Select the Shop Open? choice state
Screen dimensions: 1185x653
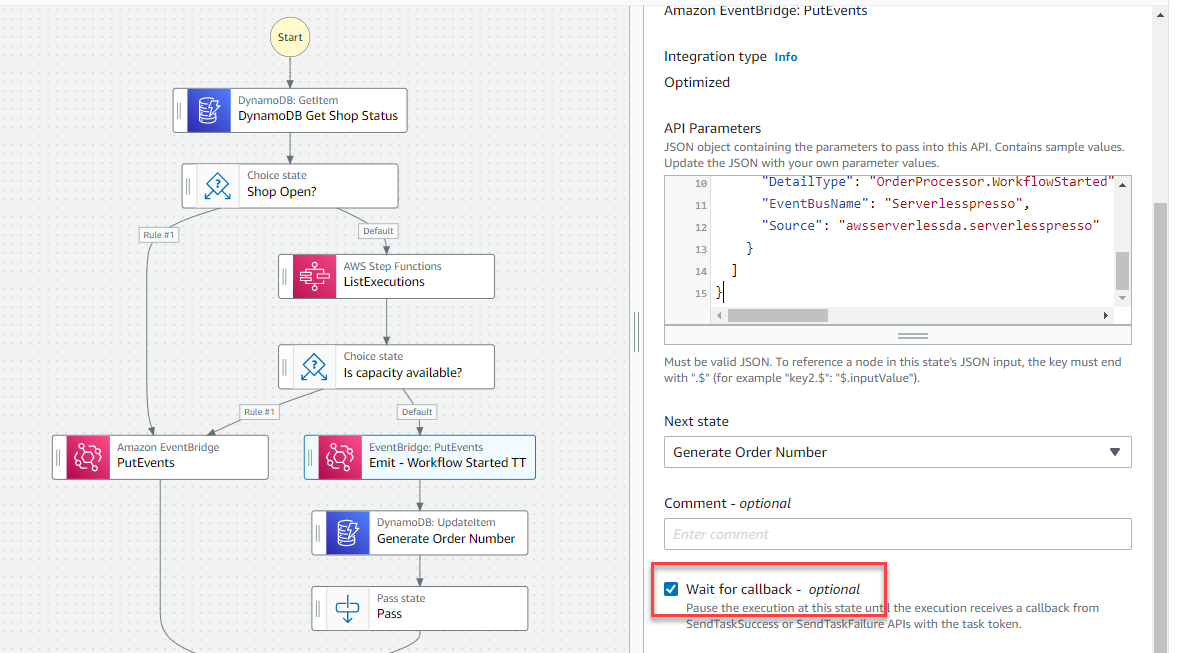[x=290, y=186]
